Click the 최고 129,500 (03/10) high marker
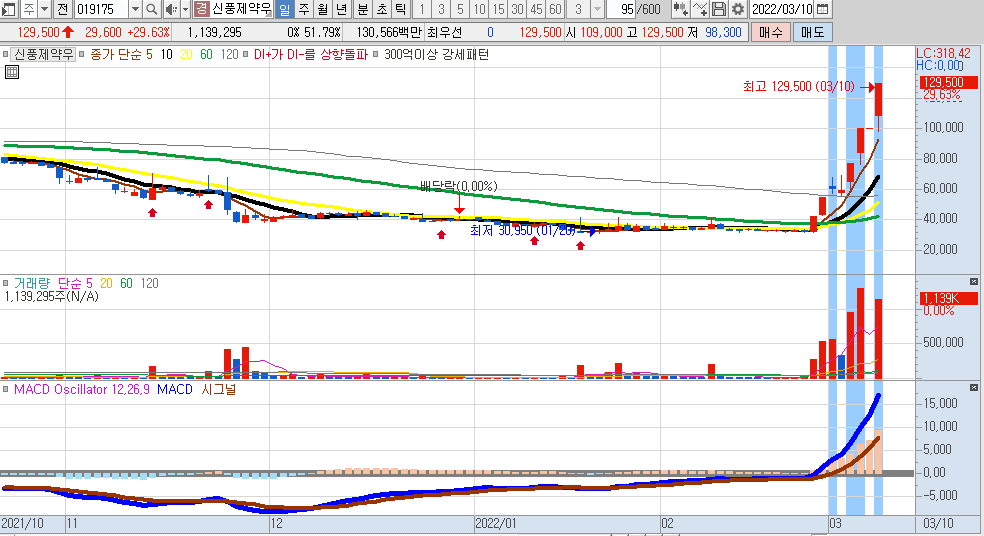 click(x=799, y=87)
